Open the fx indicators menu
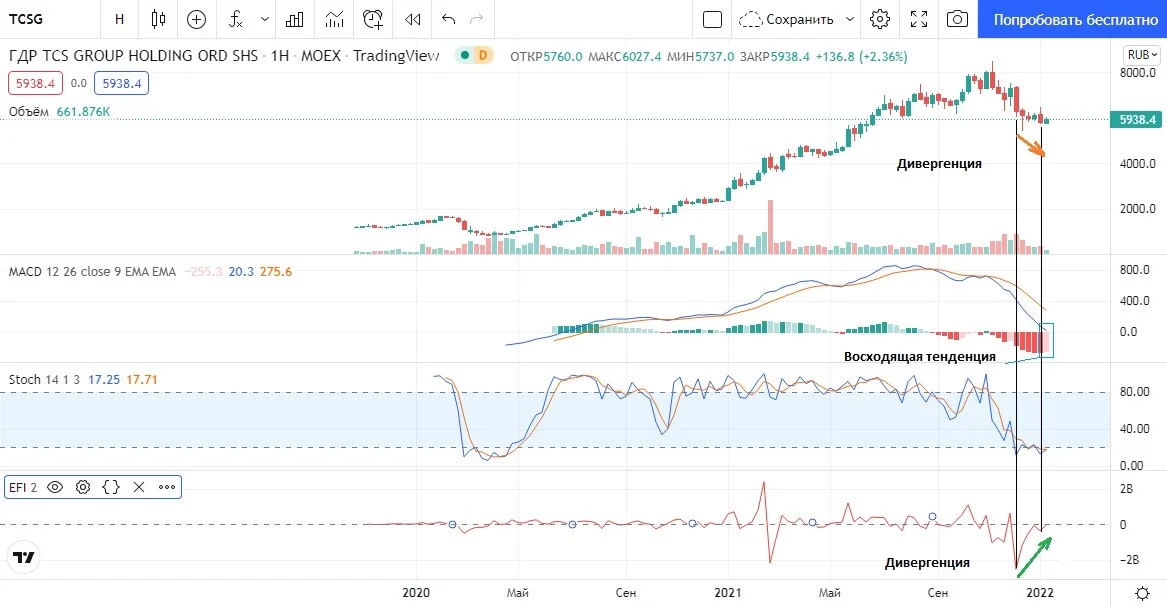This screenshot has width=1167, height=606. (x=235, y=19)
